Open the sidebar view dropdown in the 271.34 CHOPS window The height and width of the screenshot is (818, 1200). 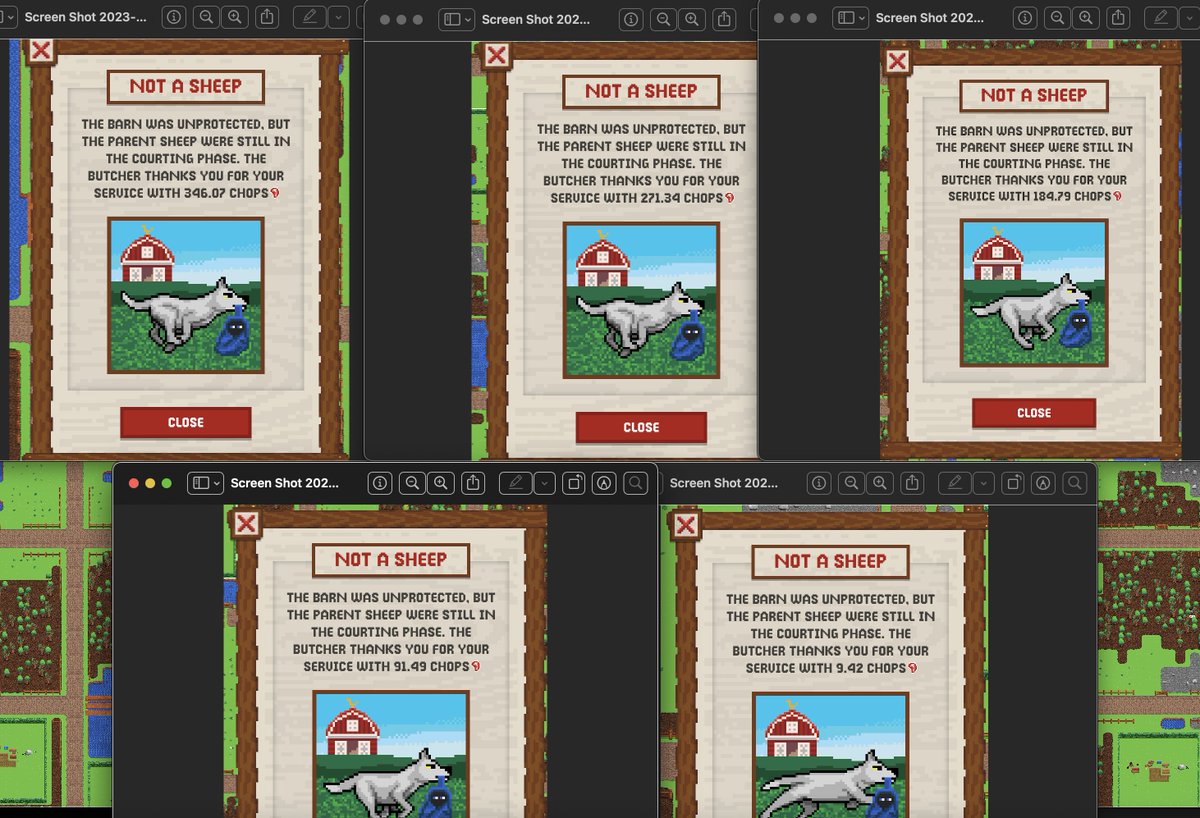pos(467,19)
